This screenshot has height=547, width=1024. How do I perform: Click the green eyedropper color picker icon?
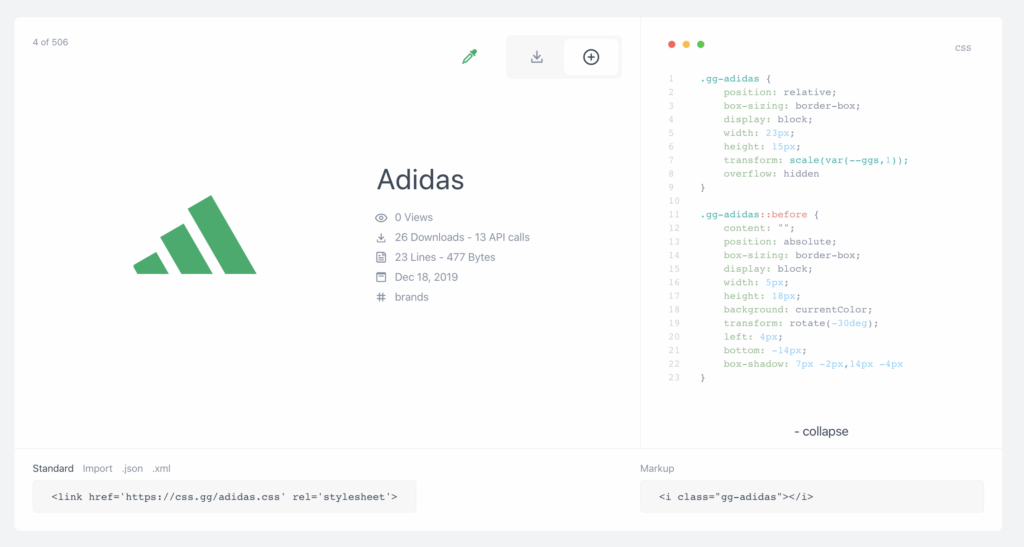coord(469,57)
